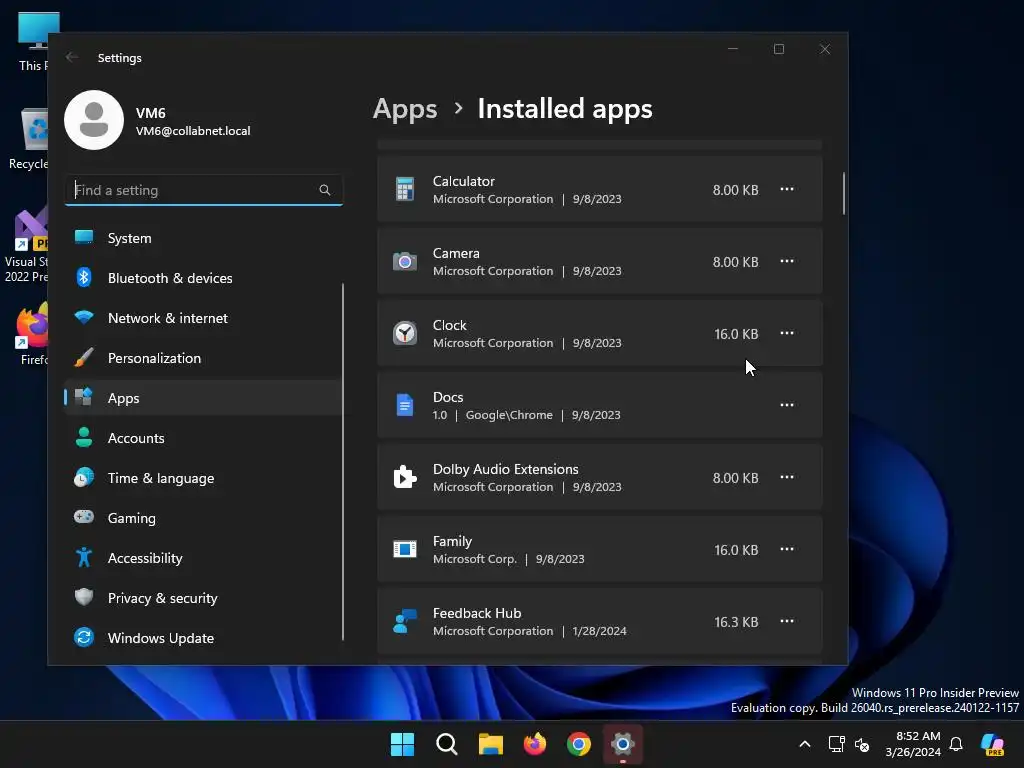Viewport: 1024px width, 768px height.
Task: Click the search magnifier icon in settings
Action: [325, 190]
